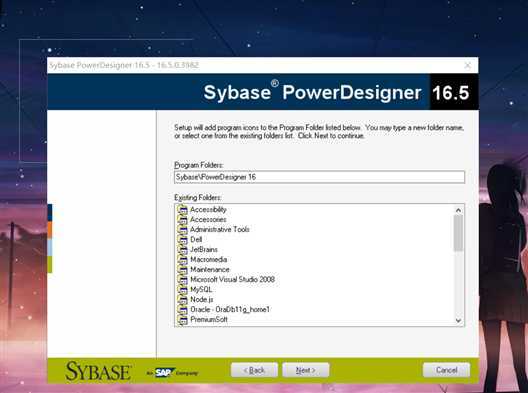Select Oracle - OraDb11g_home1 entry
The image size is (528, 393).
click(x=230, y=309)
